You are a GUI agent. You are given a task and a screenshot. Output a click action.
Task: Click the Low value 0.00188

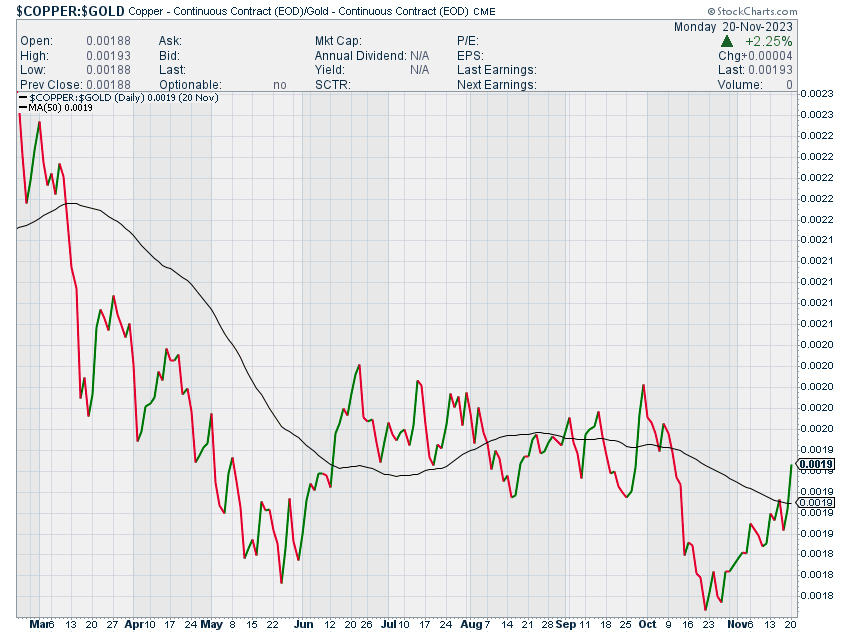tap(108, 70)
